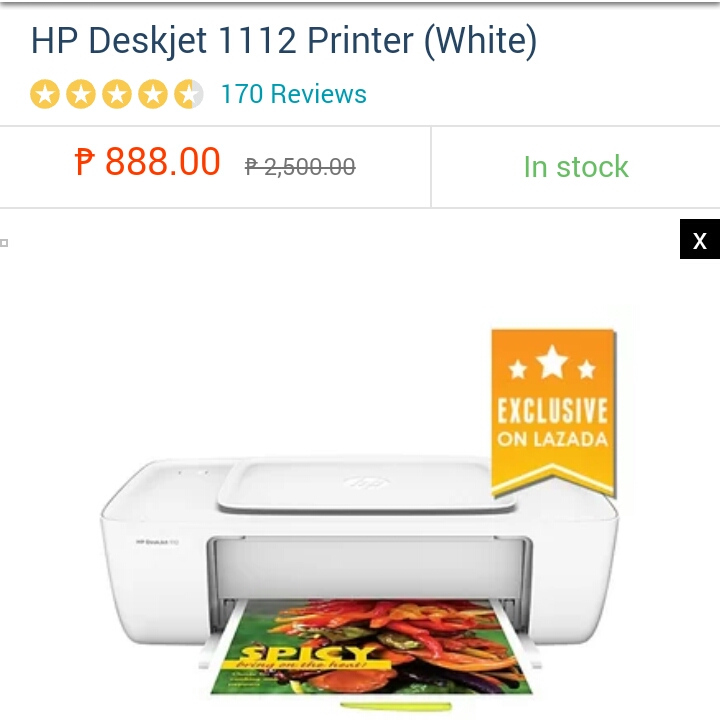This screenshot has height=720, width=720.
Task: Click the HP Deskjet label on printer body
Action: (x=157, y=542)
